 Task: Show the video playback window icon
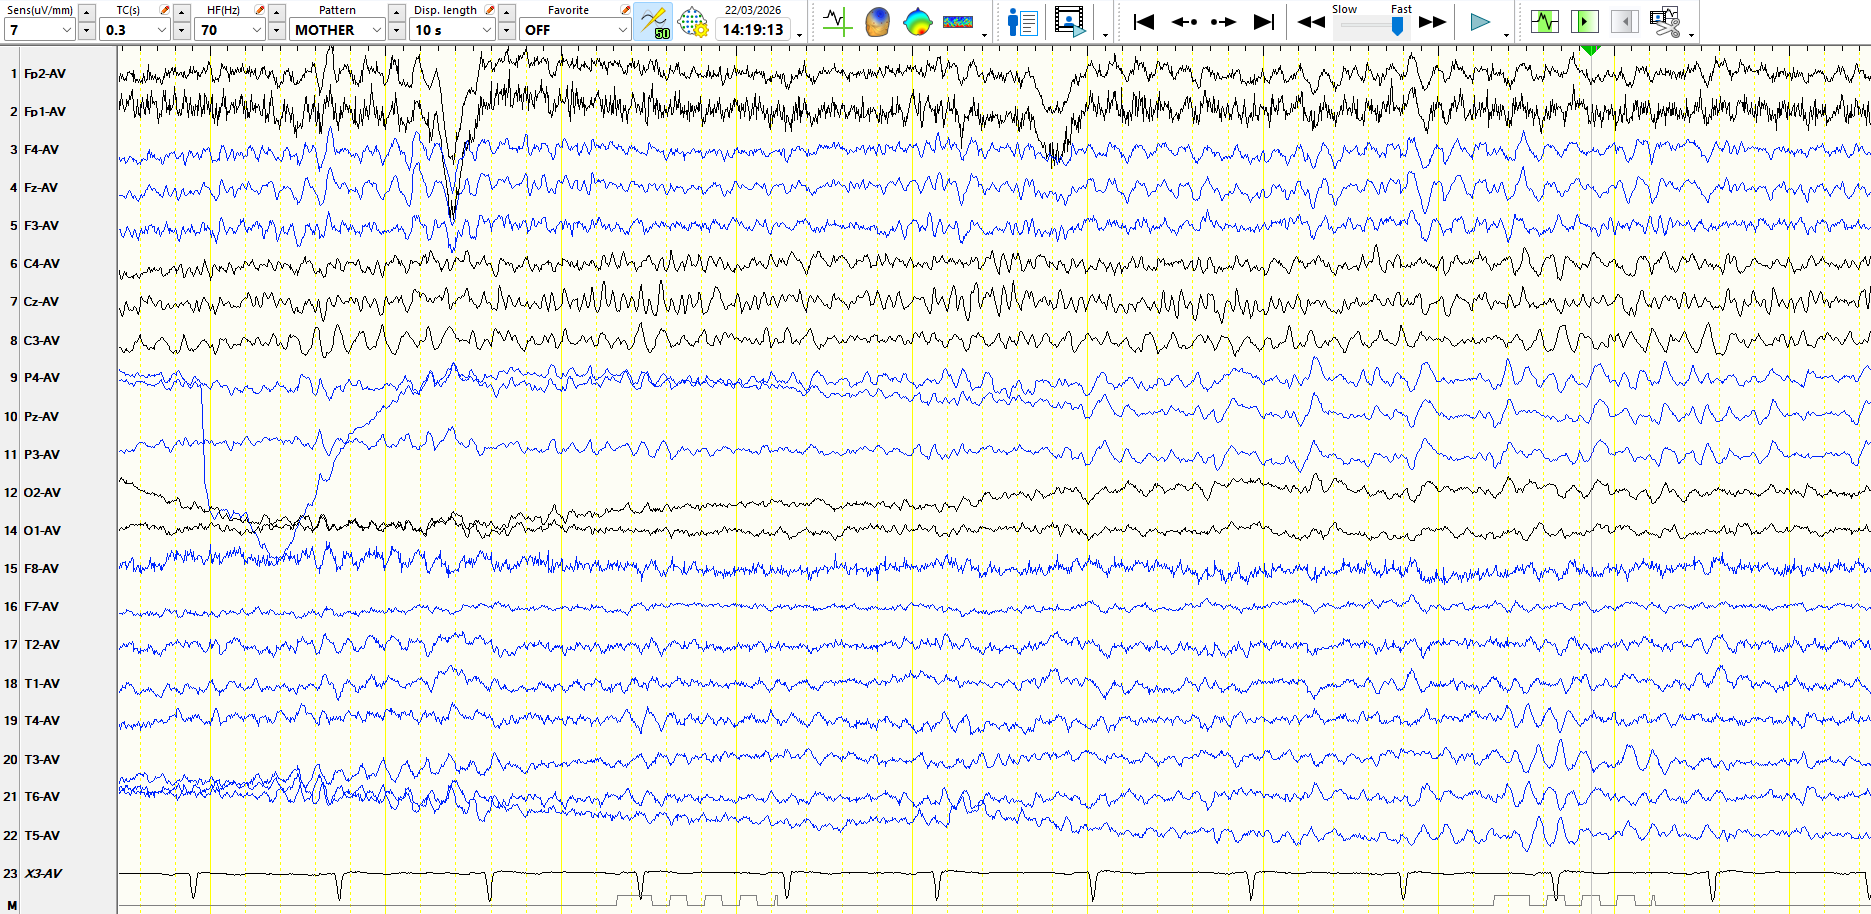1070,22
